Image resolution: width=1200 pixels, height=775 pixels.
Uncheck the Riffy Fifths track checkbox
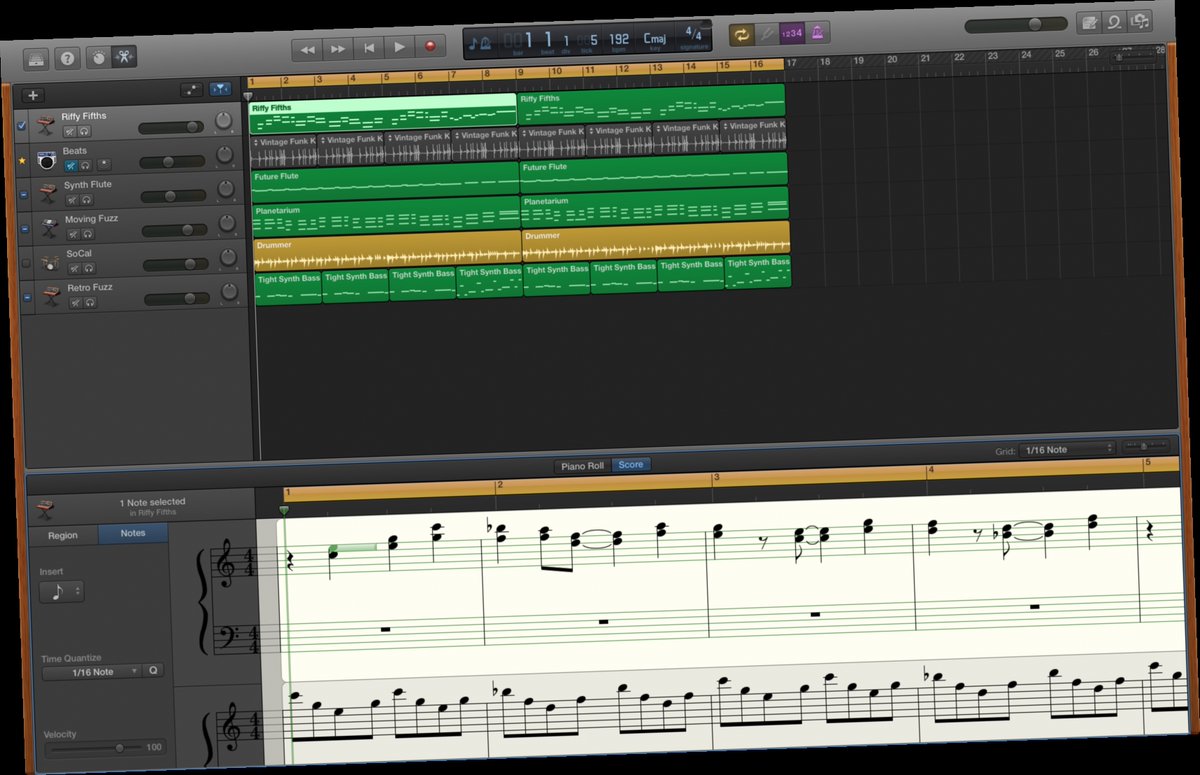22,126
